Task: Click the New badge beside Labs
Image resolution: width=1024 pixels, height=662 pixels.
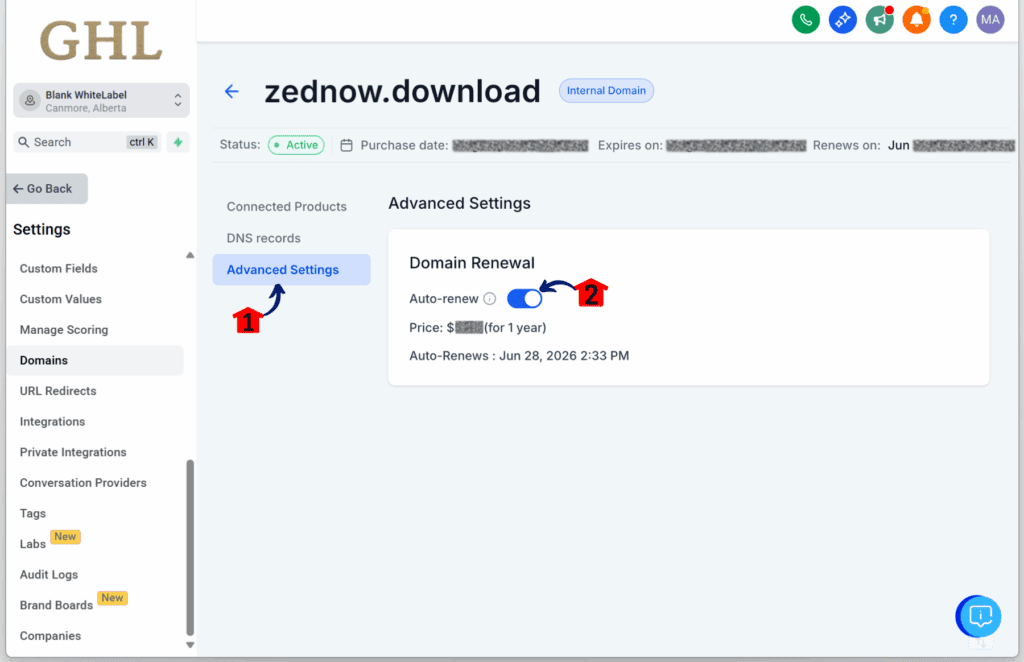Action: point(65,537)
